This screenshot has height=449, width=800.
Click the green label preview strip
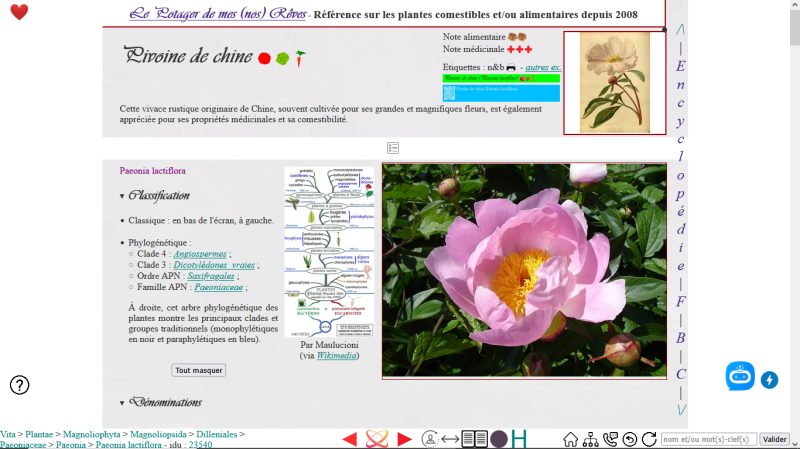click(501, 78)
